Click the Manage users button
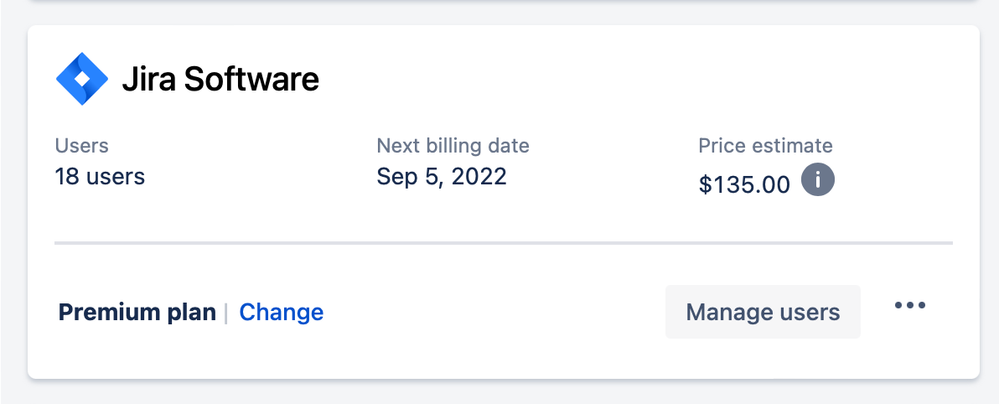Image resolution: width=999 pixels, height=404 pixels. [763, 312]
